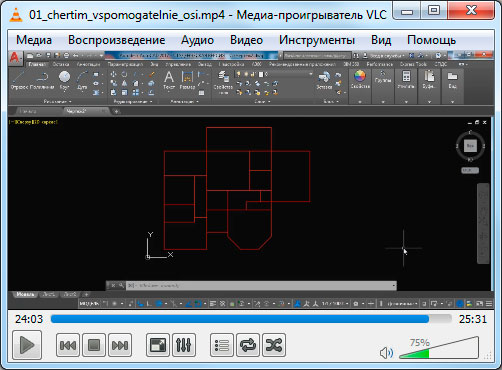502x370 pixels.
Task: Select the Размер dimension tool in the video
Action: coord(187,80)
